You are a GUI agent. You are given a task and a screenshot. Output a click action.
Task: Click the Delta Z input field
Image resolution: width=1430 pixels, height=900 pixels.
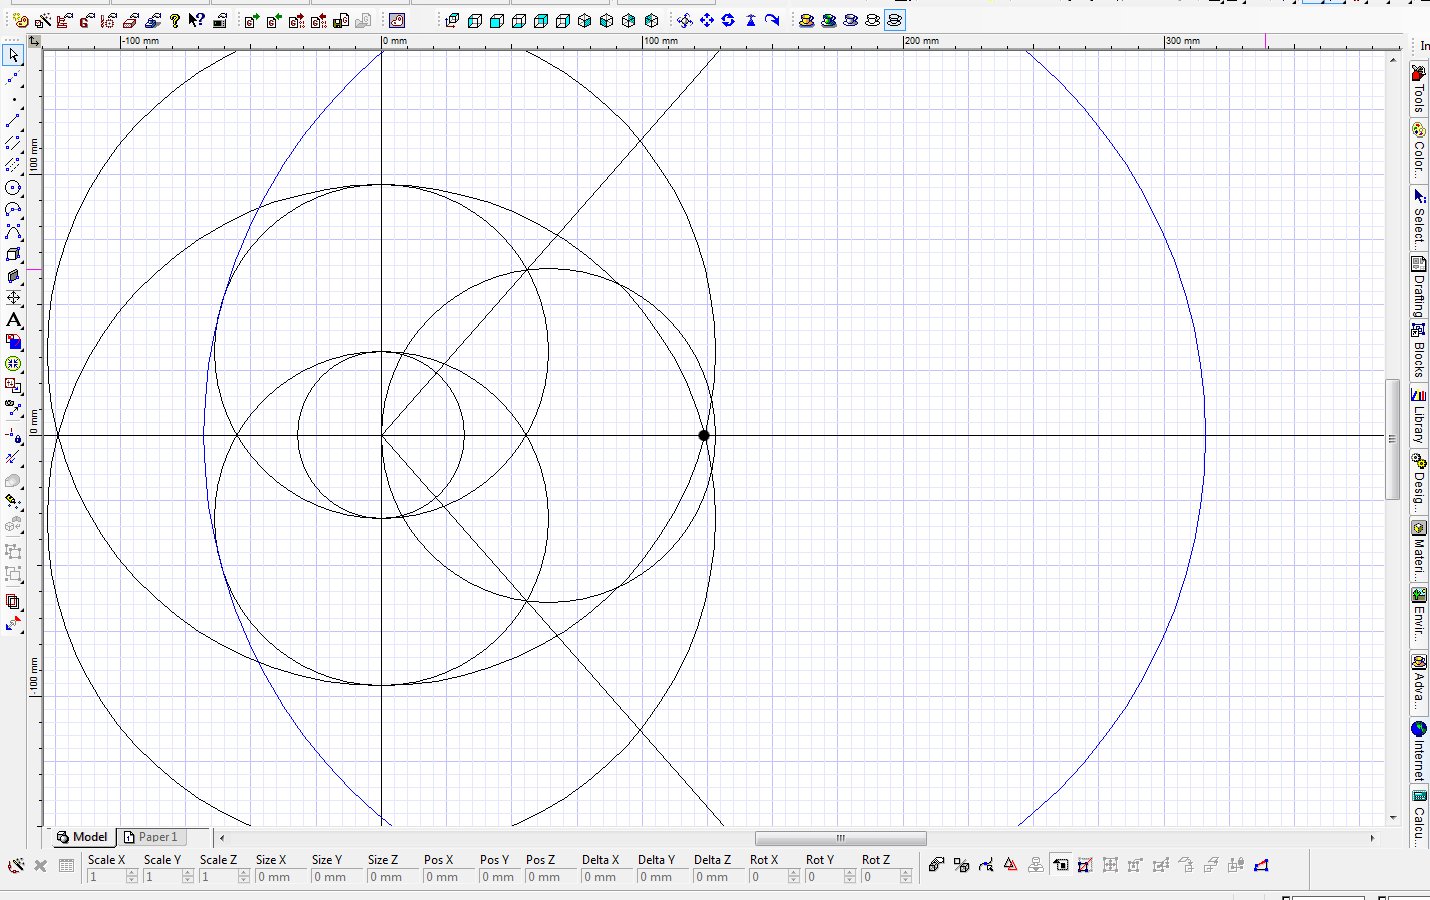tap(718, 877)
